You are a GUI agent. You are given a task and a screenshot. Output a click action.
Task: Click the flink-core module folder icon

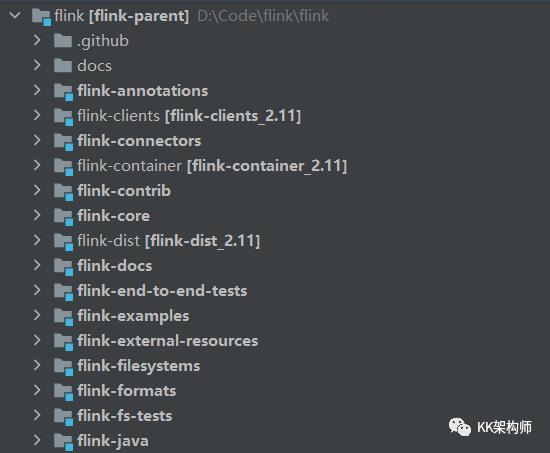(63, 216)
